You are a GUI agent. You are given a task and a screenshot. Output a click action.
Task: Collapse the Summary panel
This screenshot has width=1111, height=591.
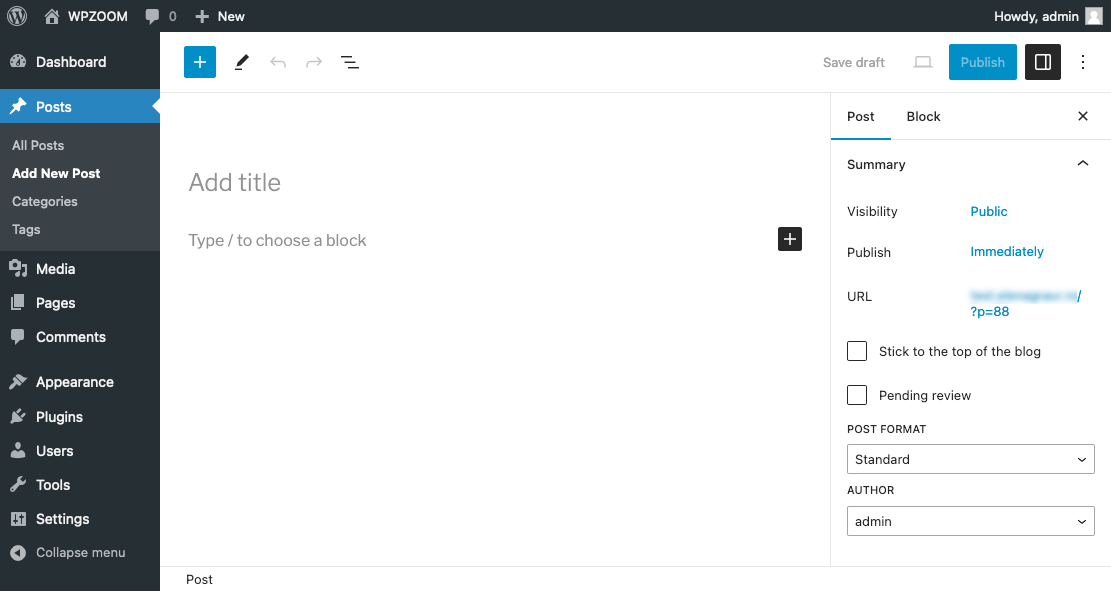tap(970, 164)
